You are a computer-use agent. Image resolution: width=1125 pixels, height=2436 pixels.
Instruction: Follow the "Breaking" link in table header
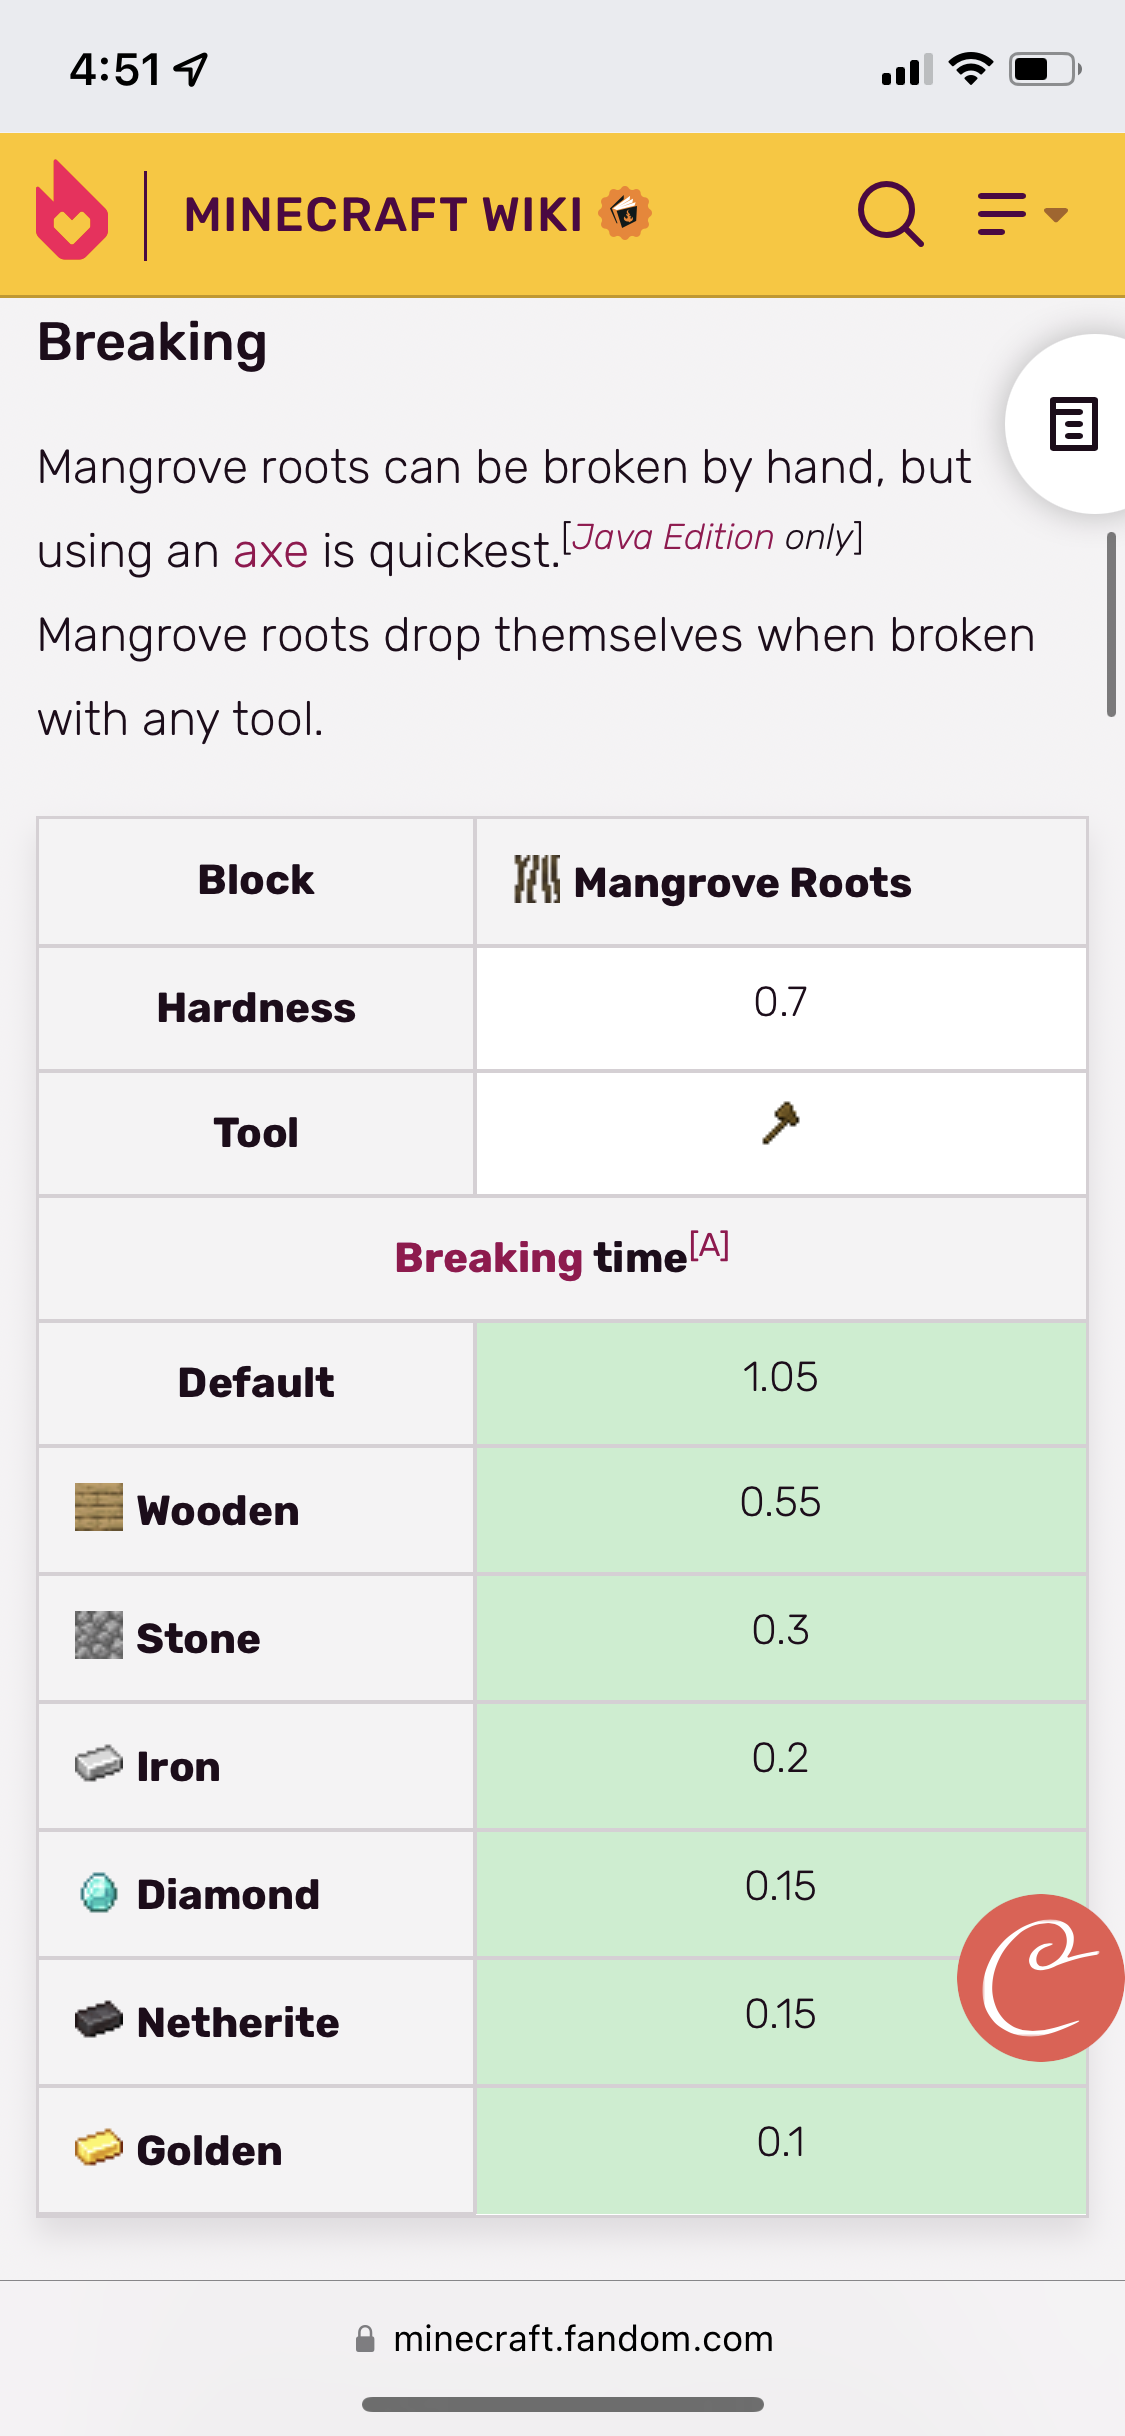pos(489,1258)
